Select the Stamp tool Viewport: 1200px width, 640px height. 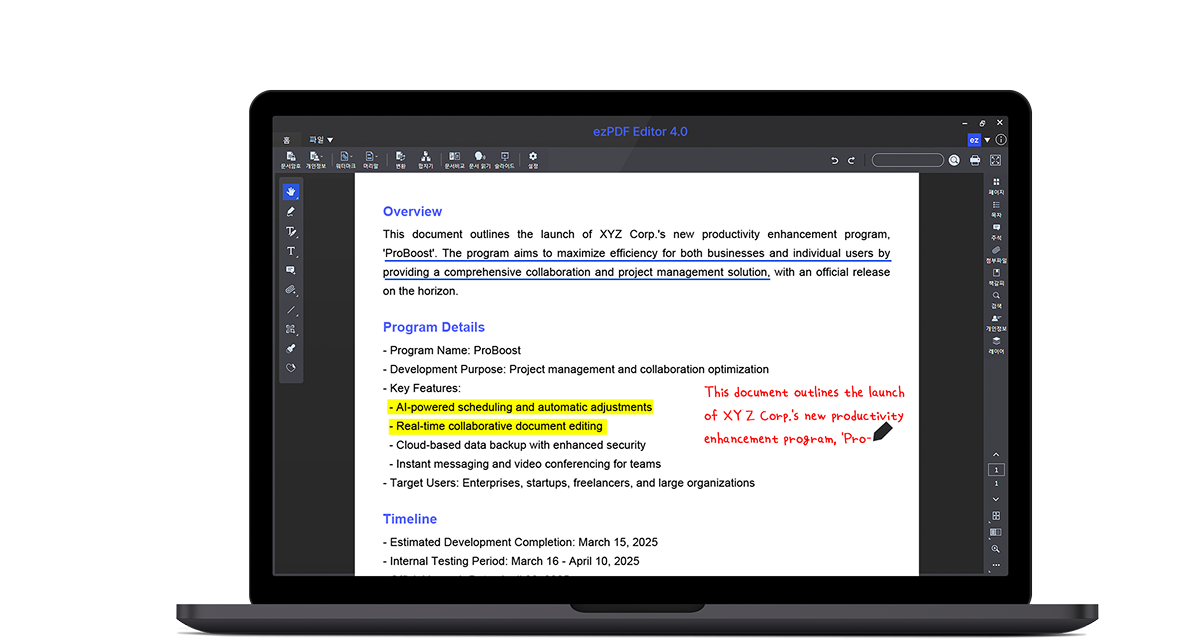291,348
